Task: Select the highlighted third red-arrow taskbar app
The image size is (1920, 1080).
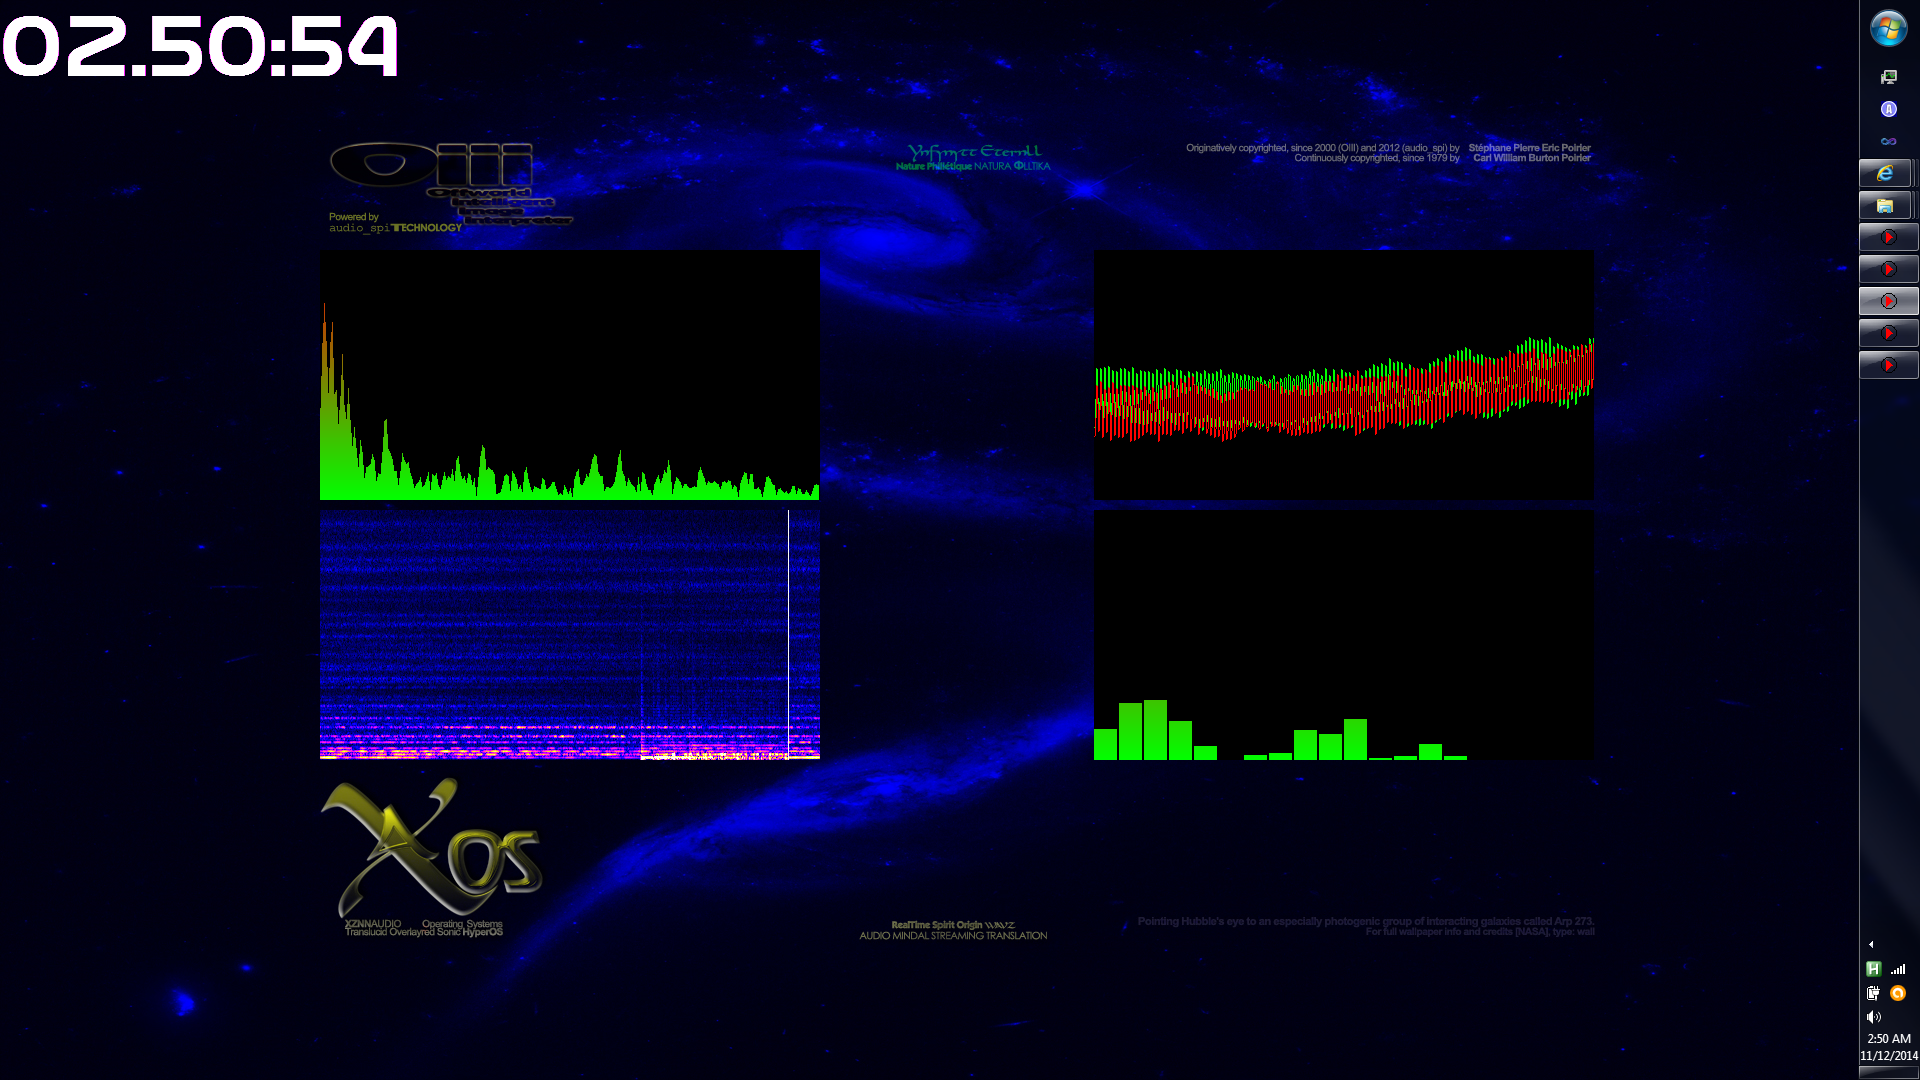Action: tap(1888, 301)
